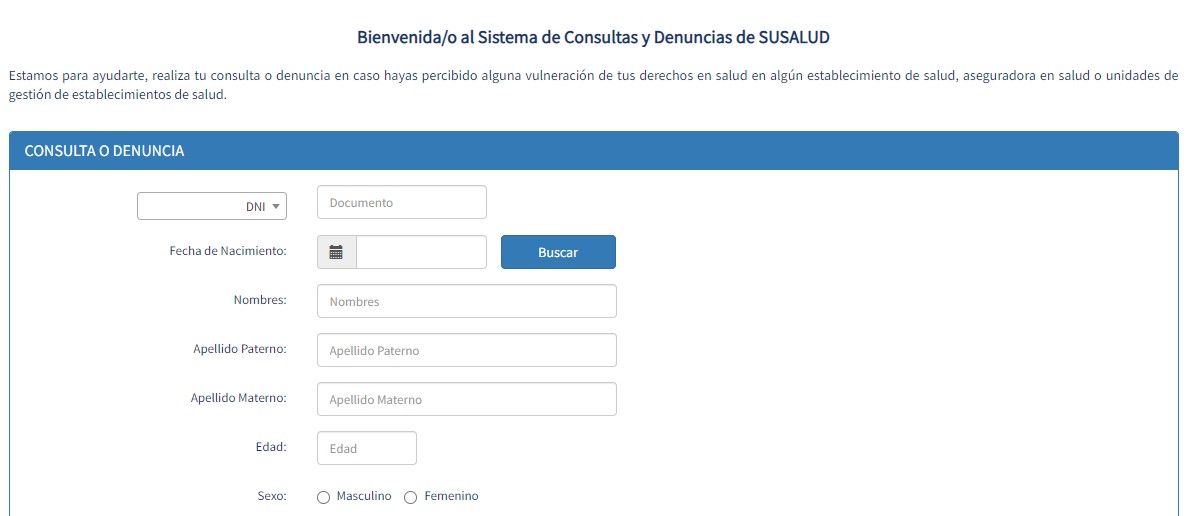This screenshot has height=516, width=1197.
Task: Click the Documento number input field
Action: coord(401,202)
